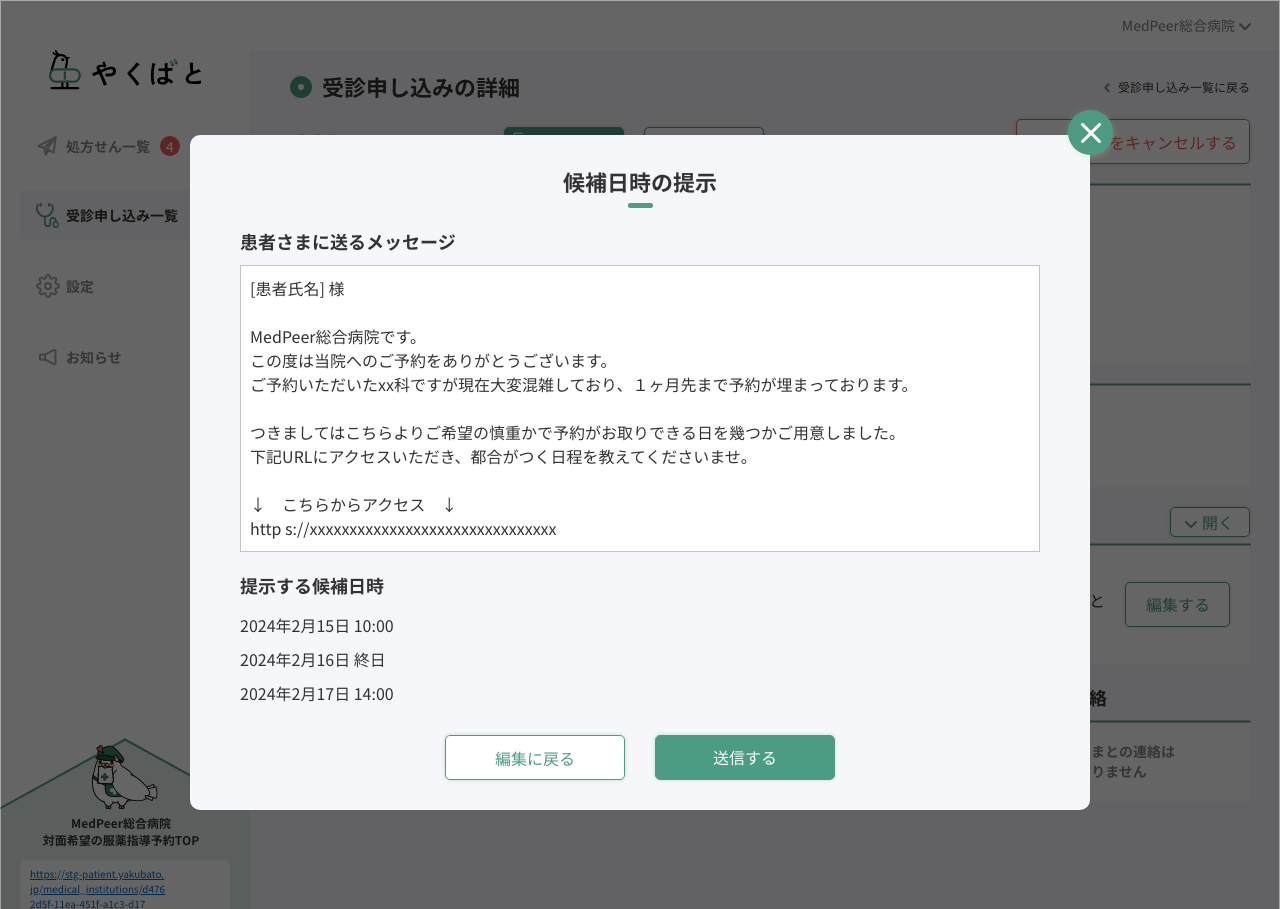The height and width of the screenshot is (909, 1280).
Task: Click candidate date 2024年2月16日 終日
Action: pos(312,660)
